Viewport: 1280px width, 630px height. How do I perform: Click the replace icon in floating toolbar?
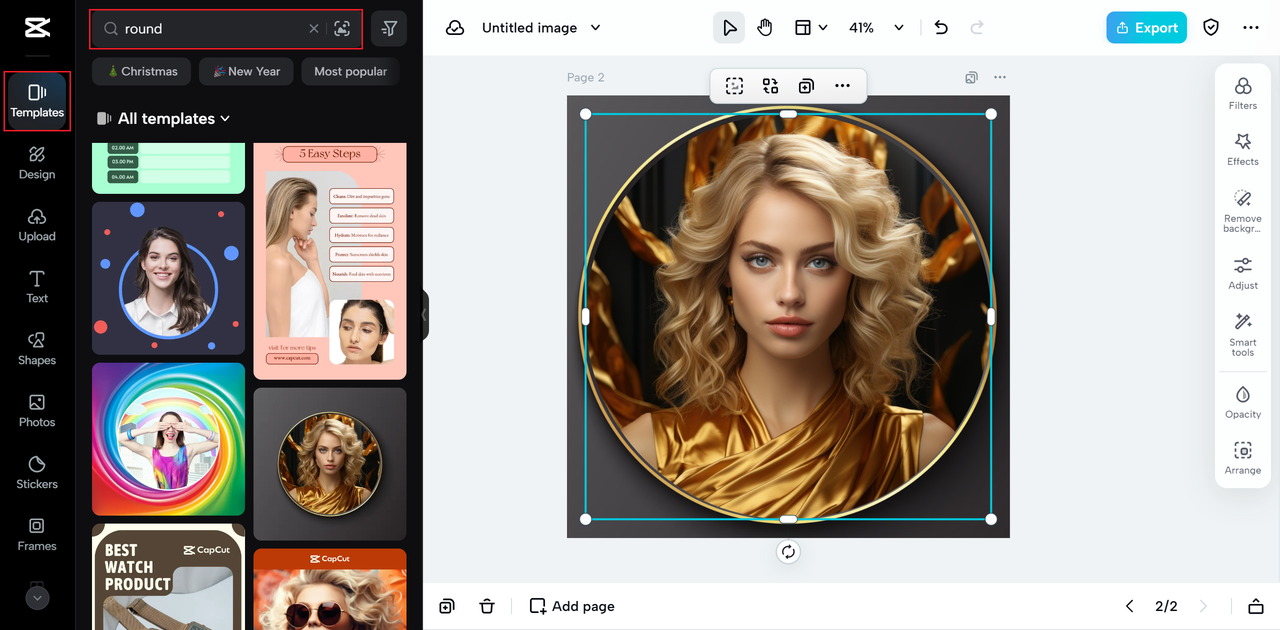770,86
